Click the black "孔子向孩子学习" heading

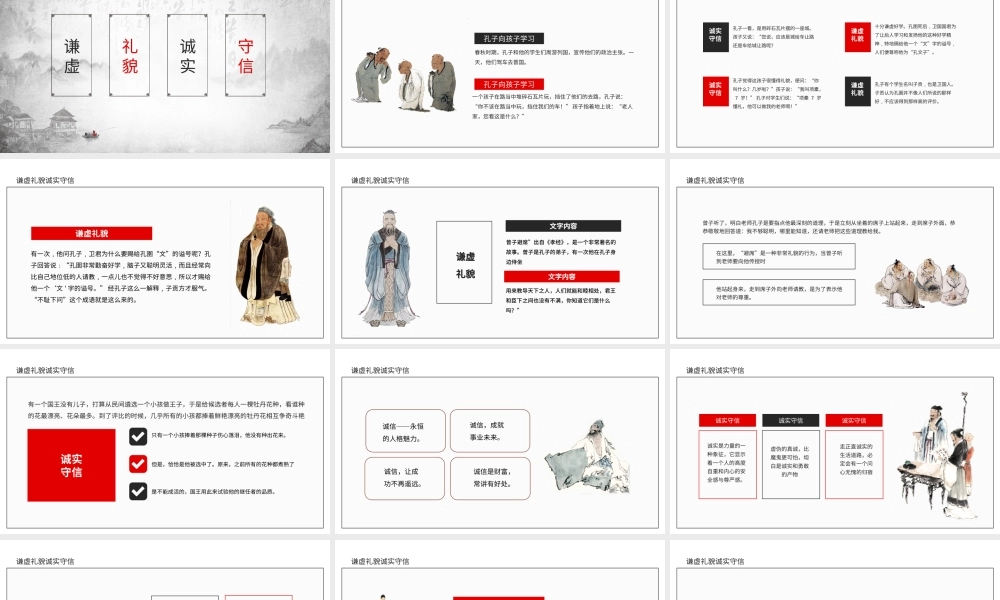pyautogui.click(x=509, y=38)
